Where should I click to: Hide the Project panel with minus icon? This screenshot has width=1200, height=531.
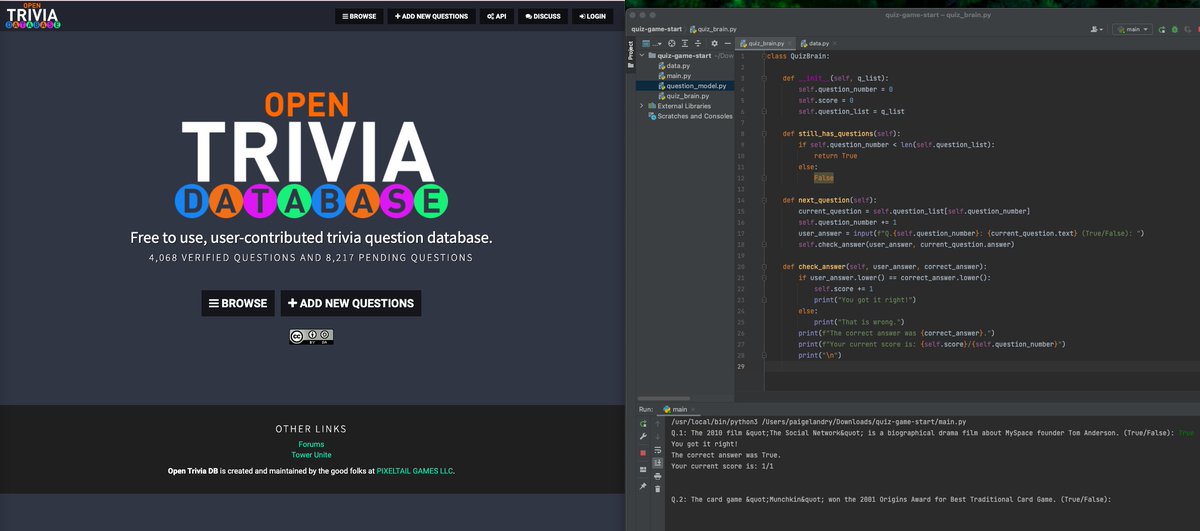click(x=727, y=44)
